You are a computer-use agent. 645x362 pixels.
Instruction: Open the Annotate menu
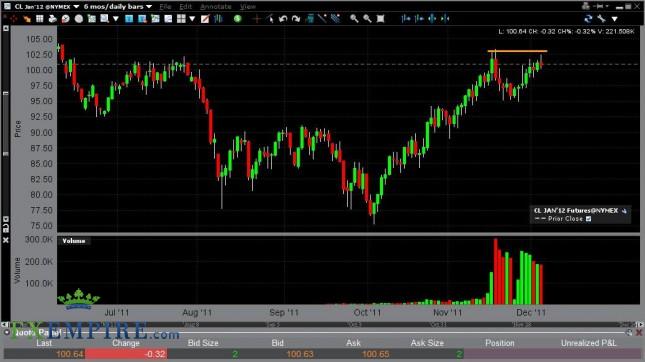[216, 7]
